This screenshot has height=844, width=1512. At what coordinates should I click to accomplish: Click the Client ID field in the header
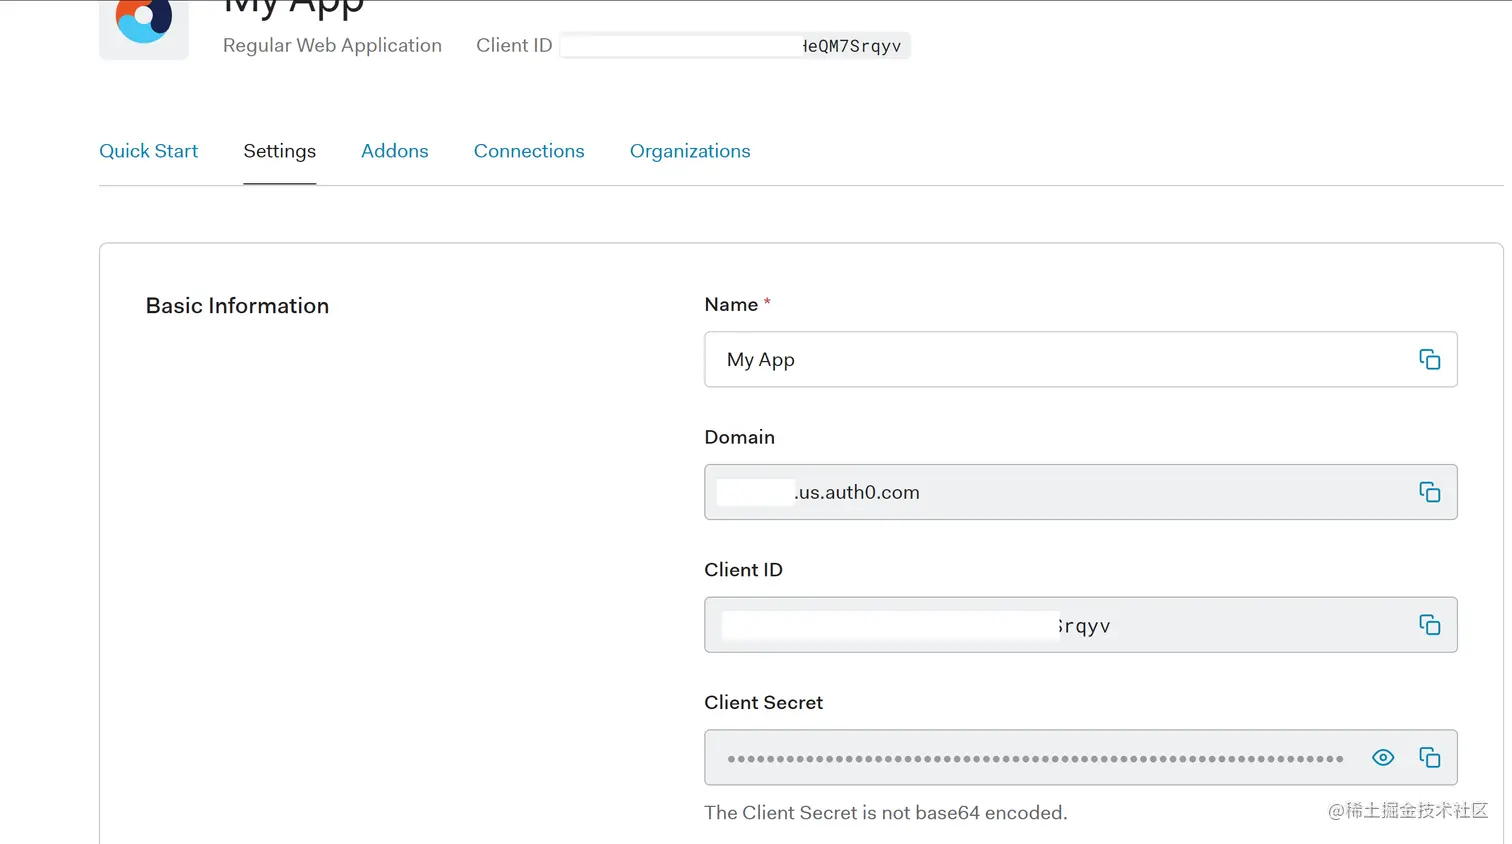coord(735,45)
